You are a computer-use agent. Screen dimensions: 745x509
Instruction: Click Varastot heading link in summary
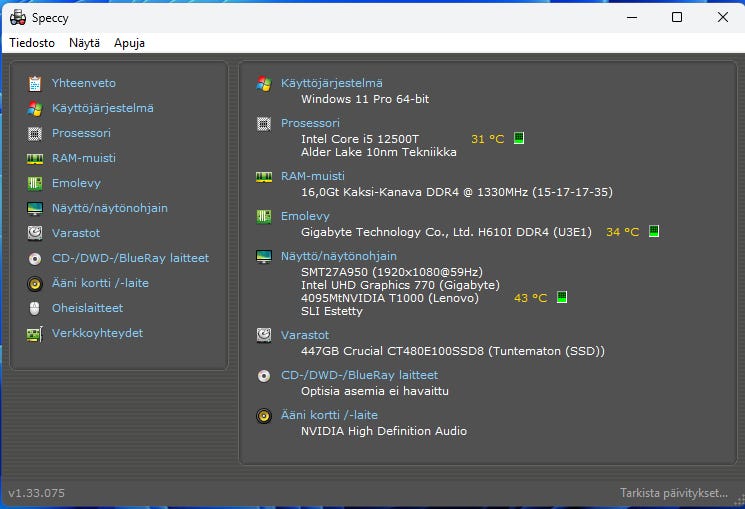(x=305, y=335)
